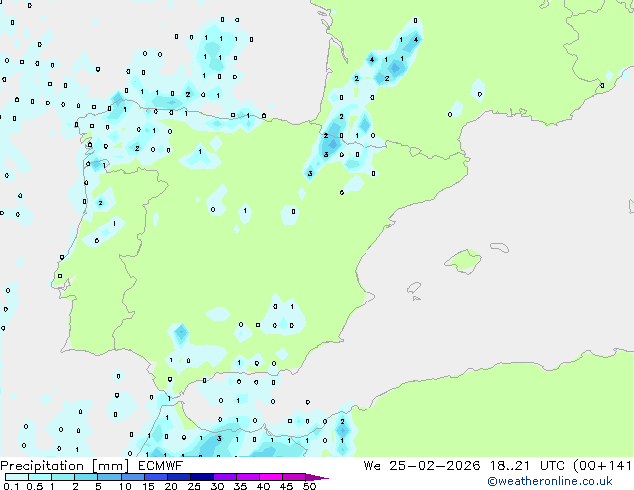
Task: Select the "35" legend value
Action: (240, 486)
